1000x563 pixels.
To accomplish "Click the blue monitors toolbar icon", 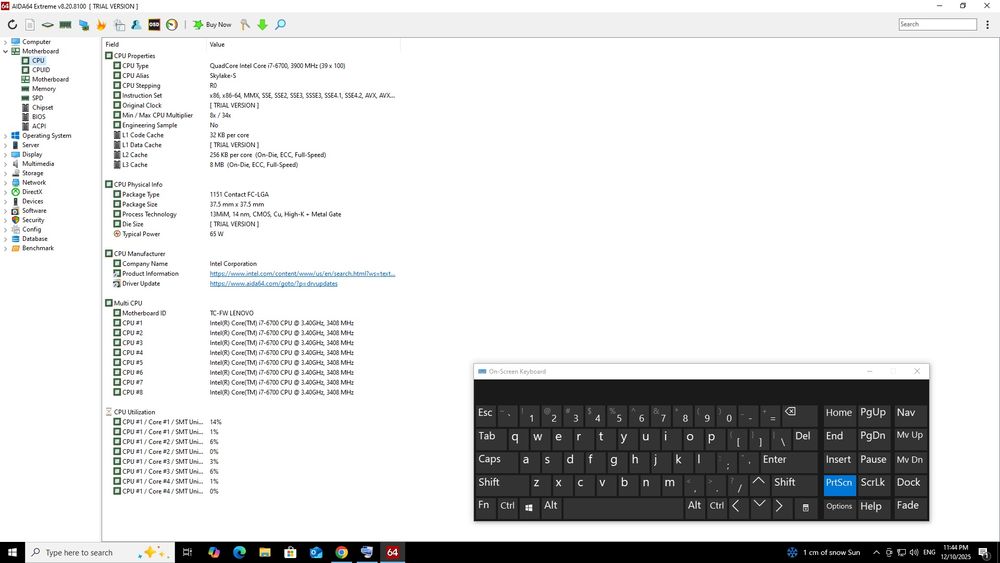I will click(84, 25).
